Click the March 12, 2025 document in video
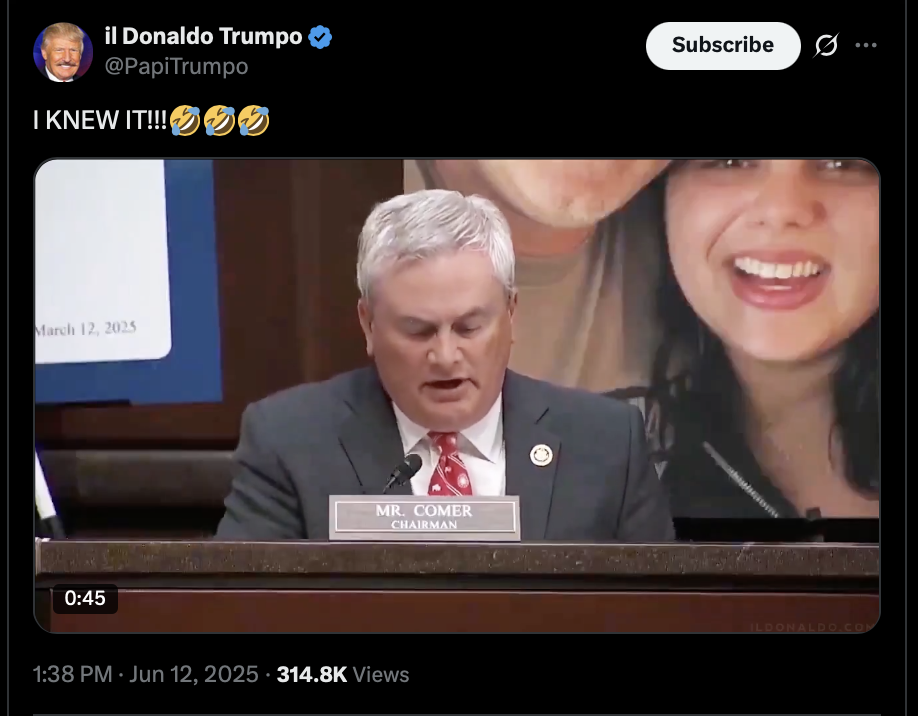The width and height of the screenshot is (918, 716). pyautogui.click(x=102, y=261)
